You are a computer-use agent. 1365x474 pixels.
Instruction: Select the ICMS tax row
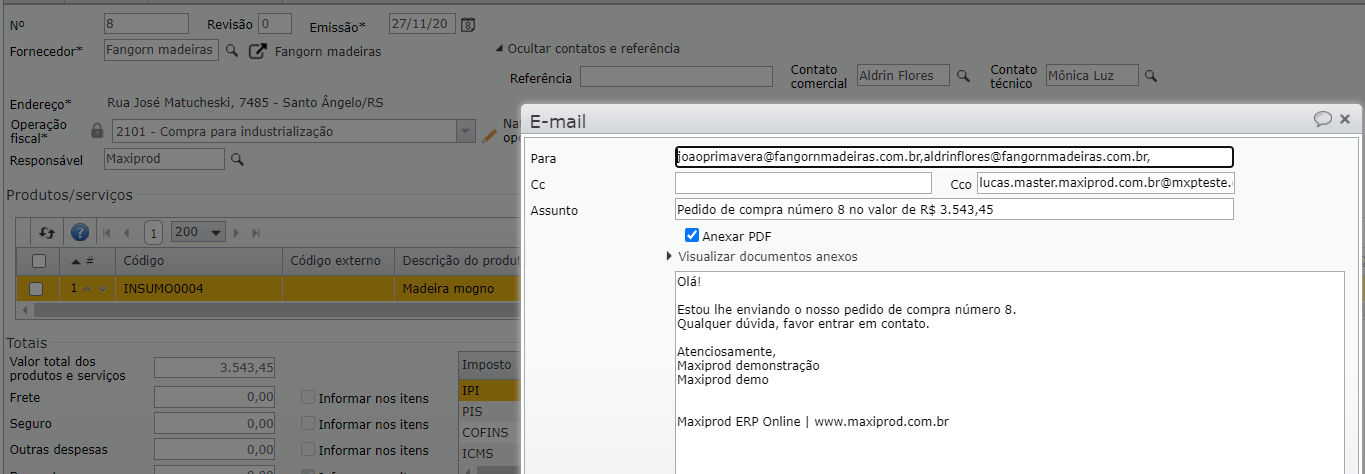point(489,454)
